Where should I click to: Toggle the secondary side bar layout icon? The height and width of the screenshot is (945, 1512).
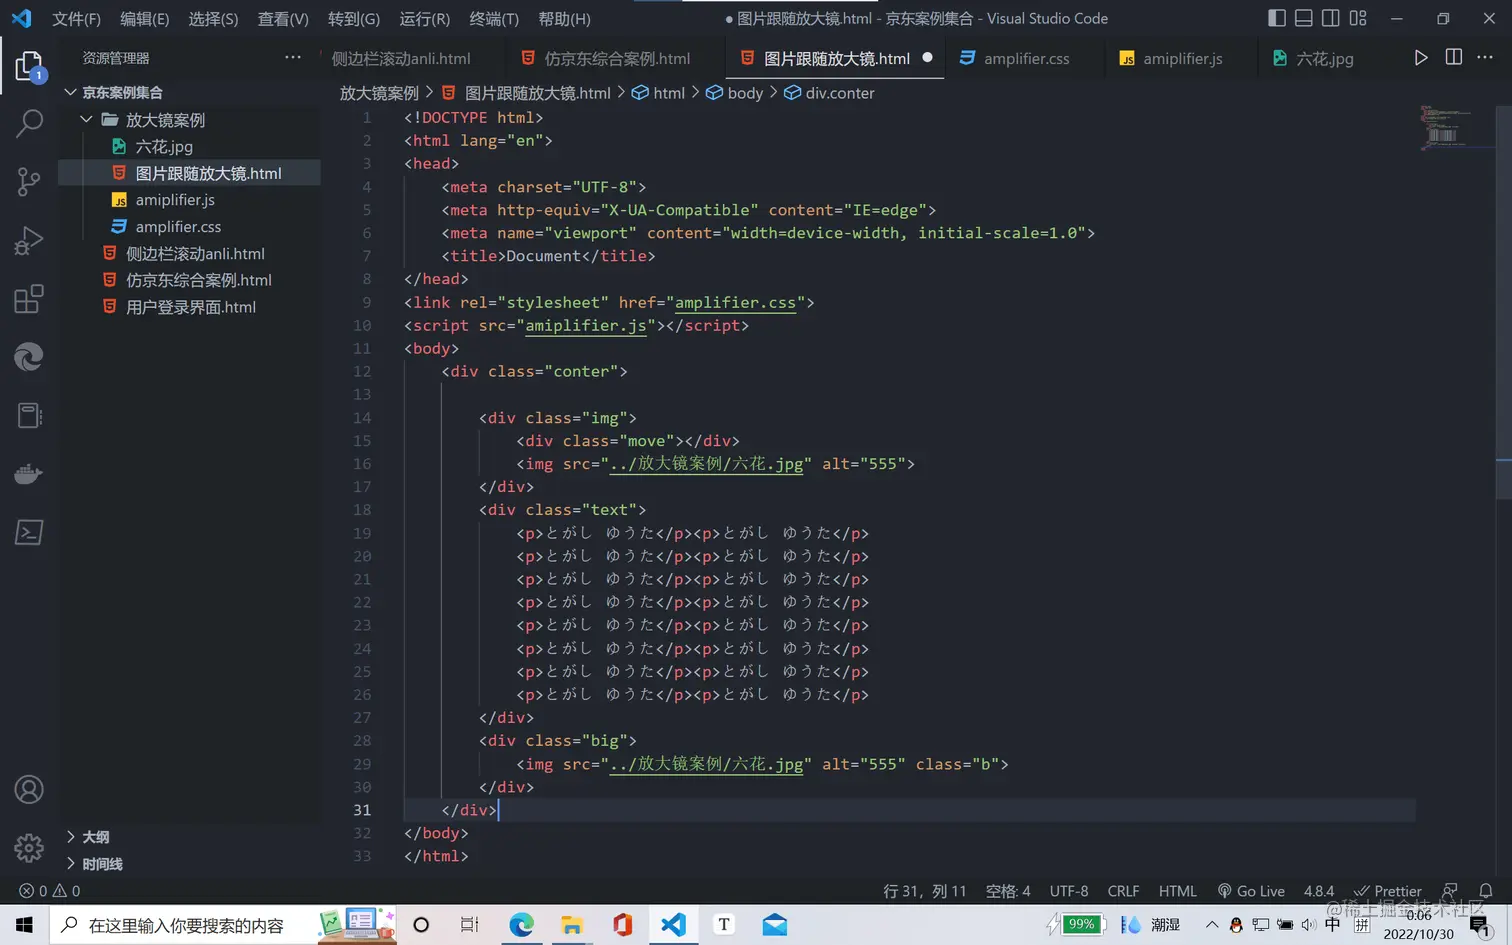pyautogui.click(x=1331, y=18)
